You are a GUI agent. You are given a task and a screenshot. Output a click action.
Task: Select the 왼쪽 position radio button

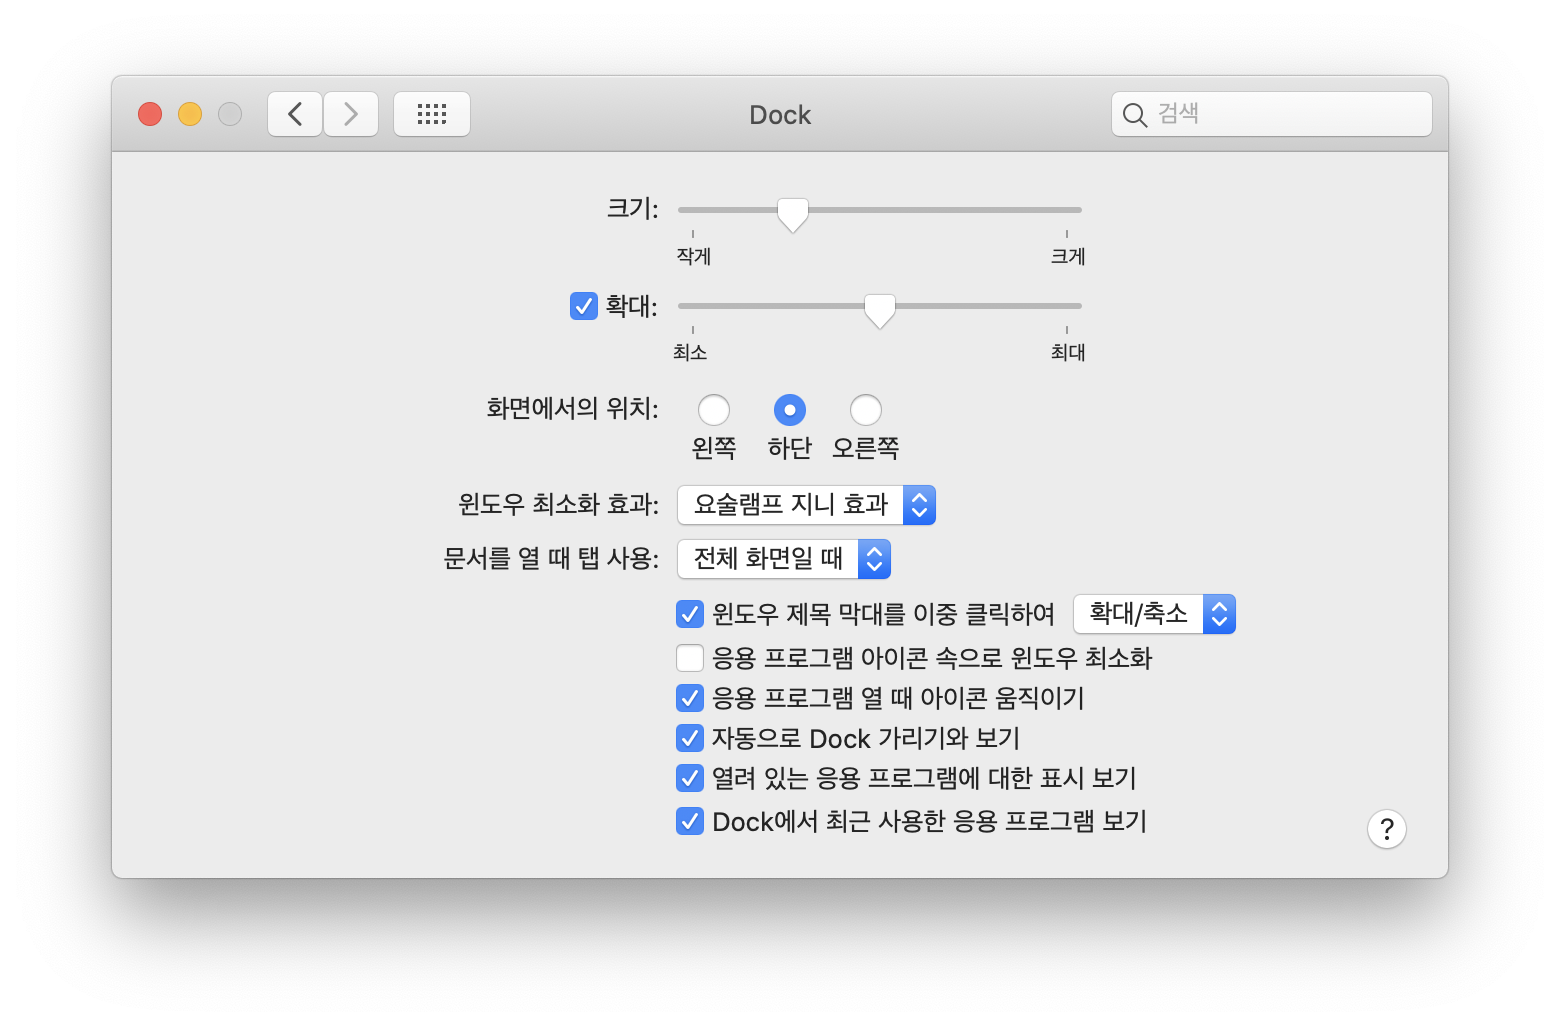tap(714, 410)
